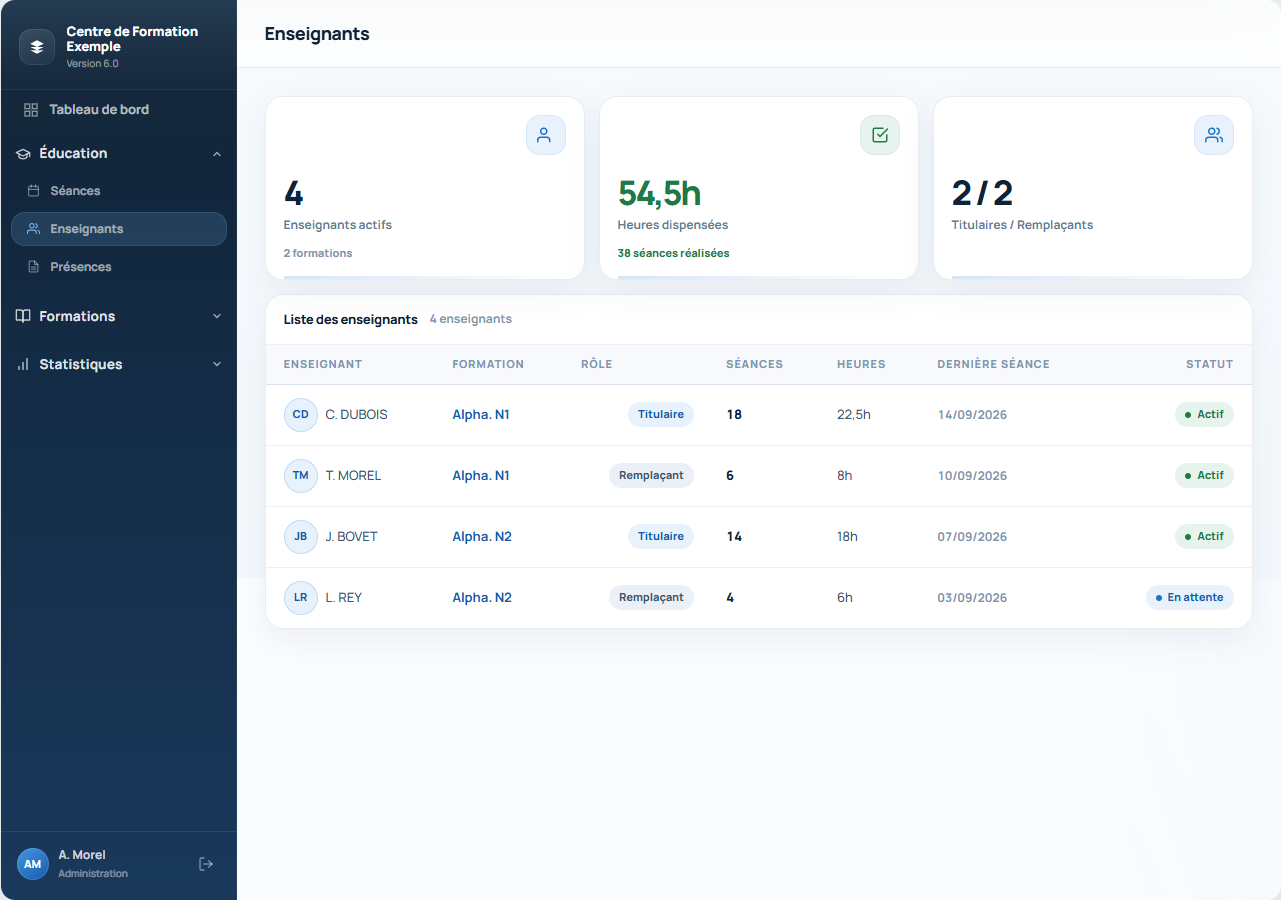This screenshot has height=900, width=1281.
Task: Click the CD avatar for C. DUBOIS
Action: (301, 415)
